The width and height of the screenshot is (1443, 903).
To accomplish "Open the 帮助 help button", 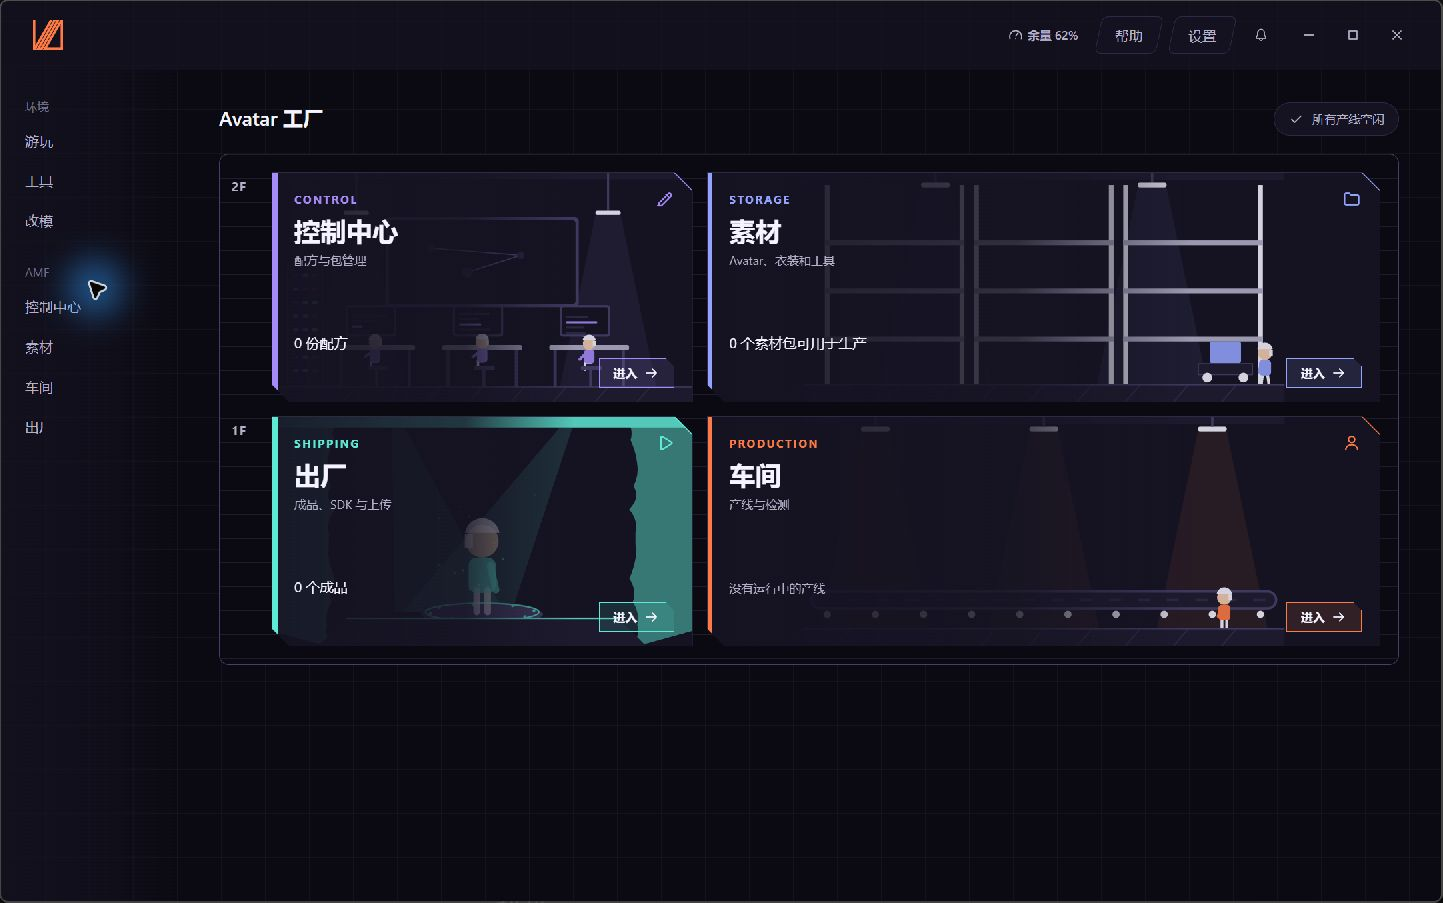I will [1129, 35].
